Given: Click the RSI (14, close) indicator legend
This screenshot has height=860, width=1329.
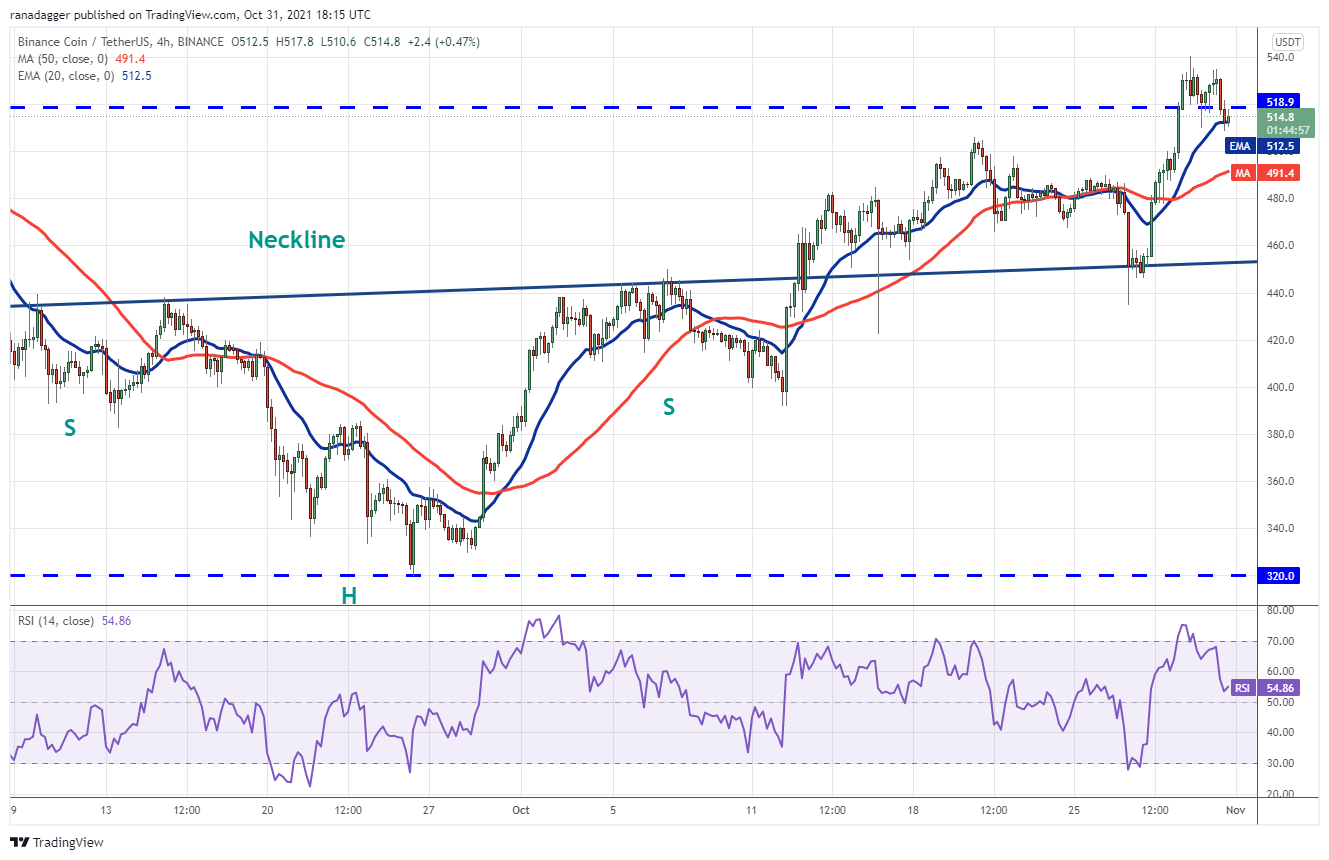Looking at the screenshot, I should coord(75,621).
